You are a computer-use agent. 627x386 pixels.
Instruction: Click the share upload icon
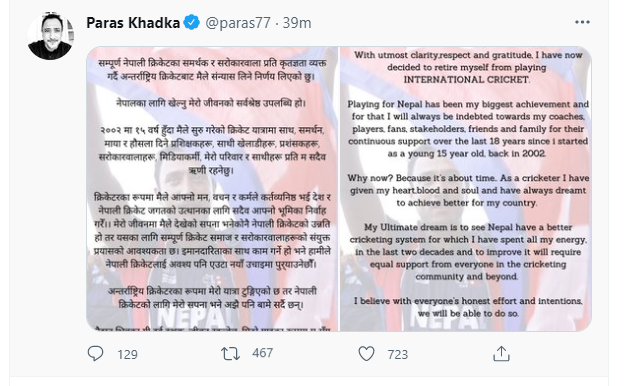[501, 354]
